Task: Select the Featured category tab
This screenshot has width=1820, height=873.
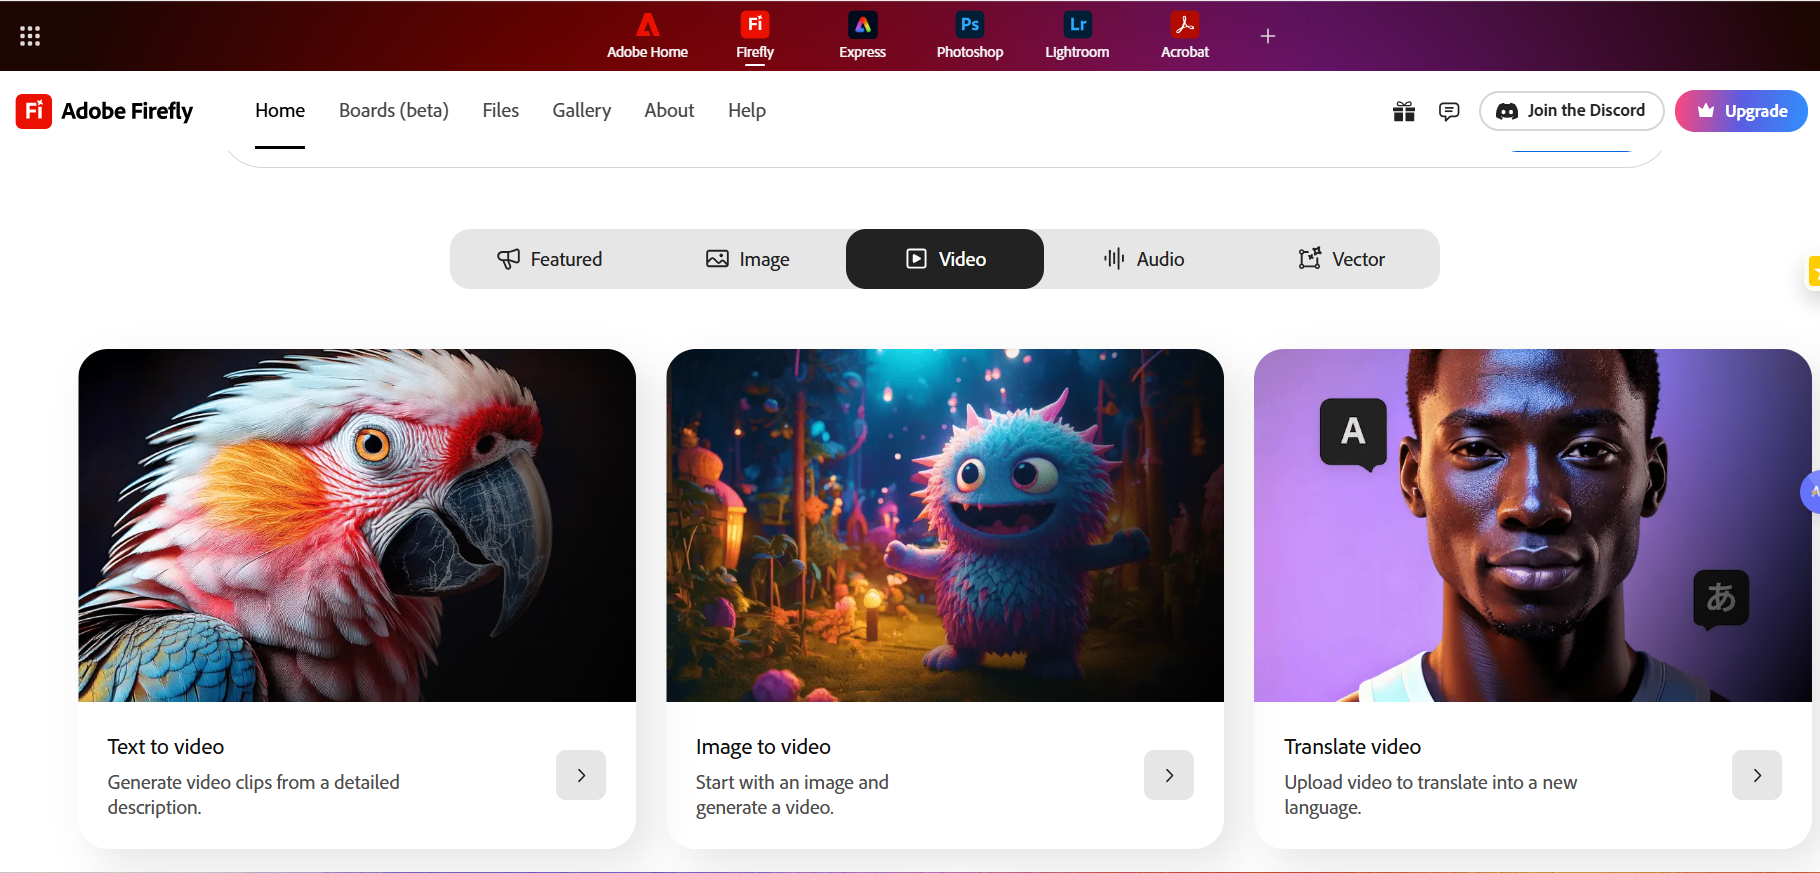Action: (550, 259)
